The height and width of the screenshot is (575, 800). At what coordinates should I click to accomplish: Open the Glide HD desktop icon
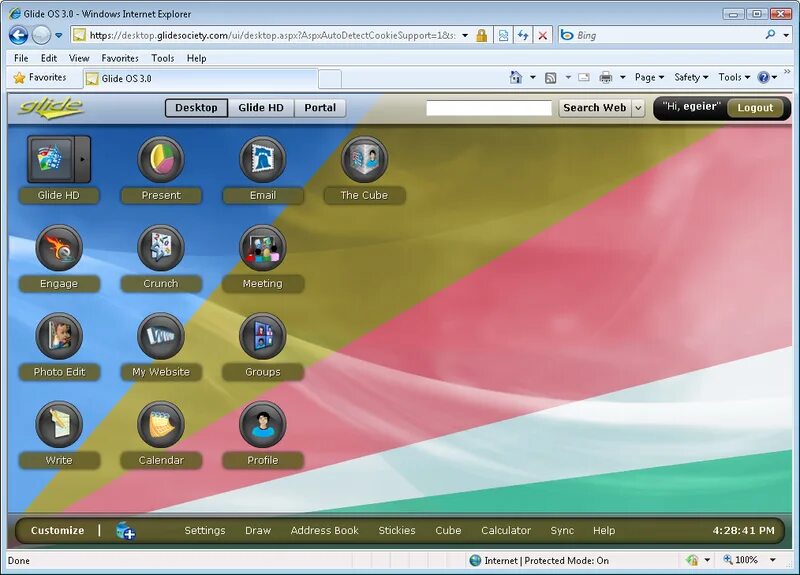click(x=51, y=159)
